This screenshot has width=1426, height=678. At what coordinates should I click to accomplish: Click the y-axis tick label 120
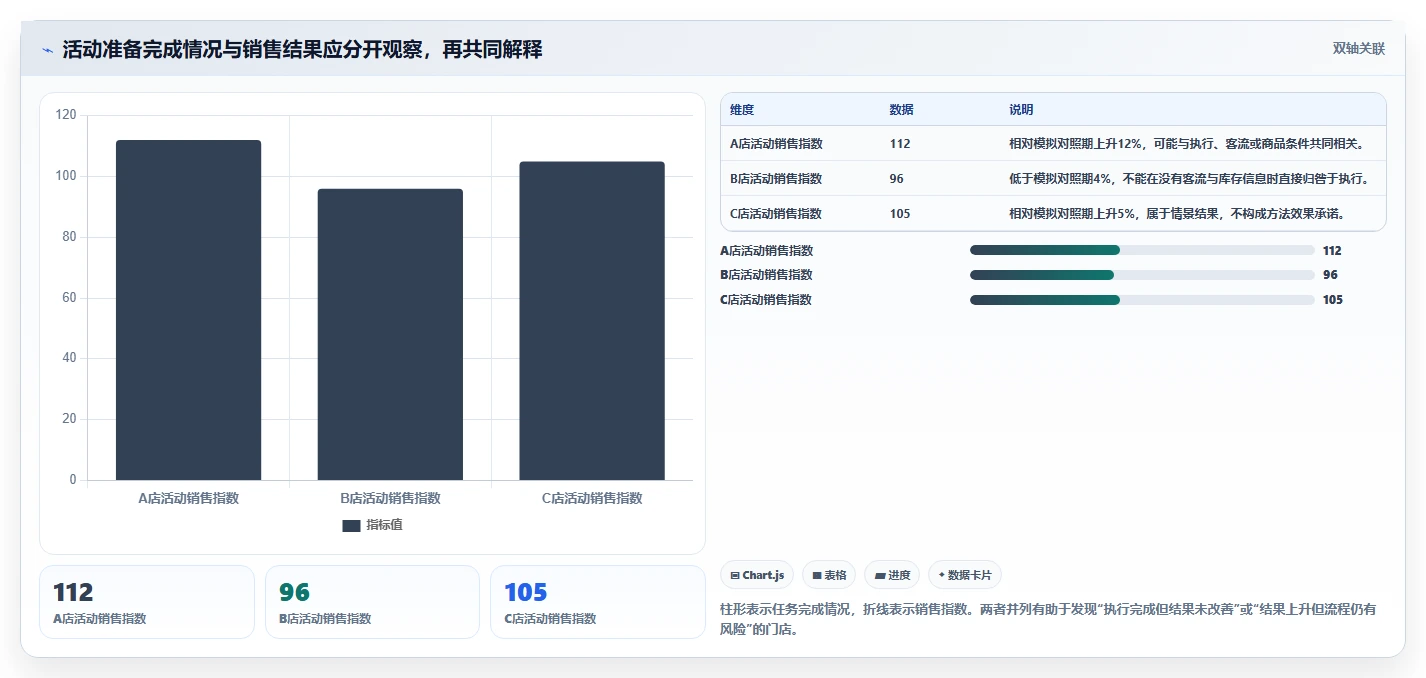click(66, 115)
